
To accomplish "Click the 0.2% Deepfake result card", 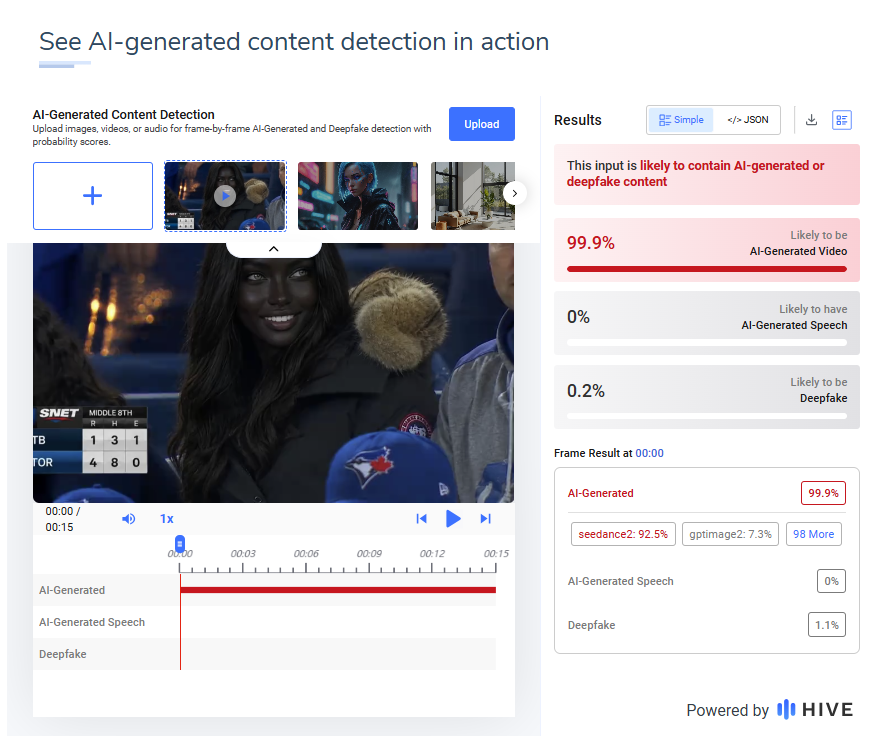I will point(707,397).
